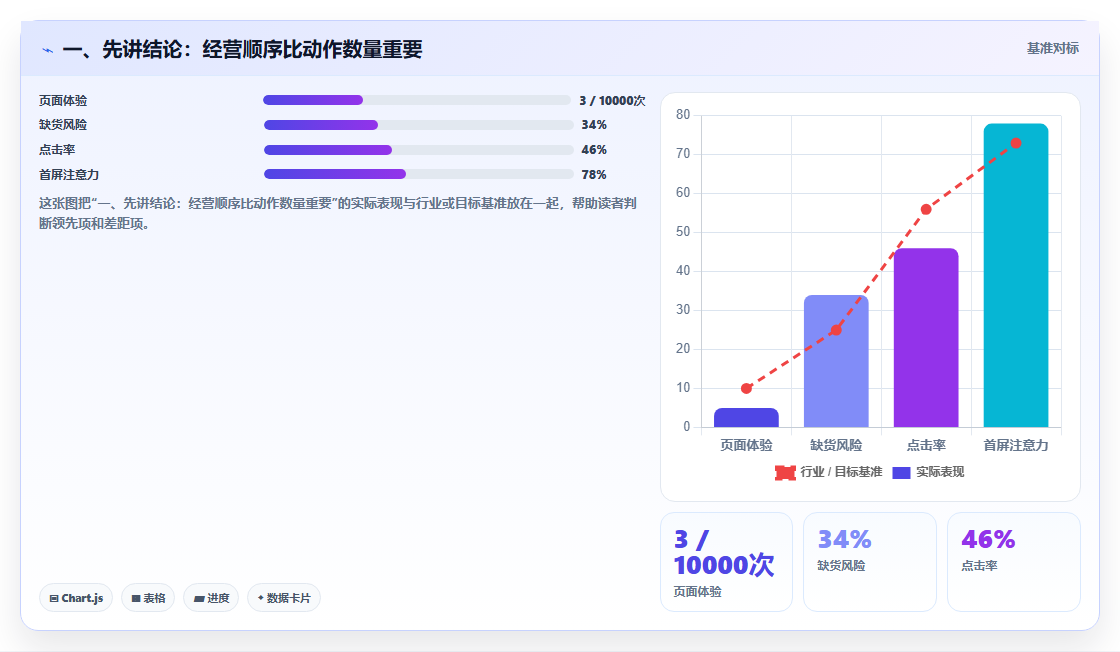1120x652 pixels.
Task: Click the 缺货风险 row label
Action: (x=63, y=125)
